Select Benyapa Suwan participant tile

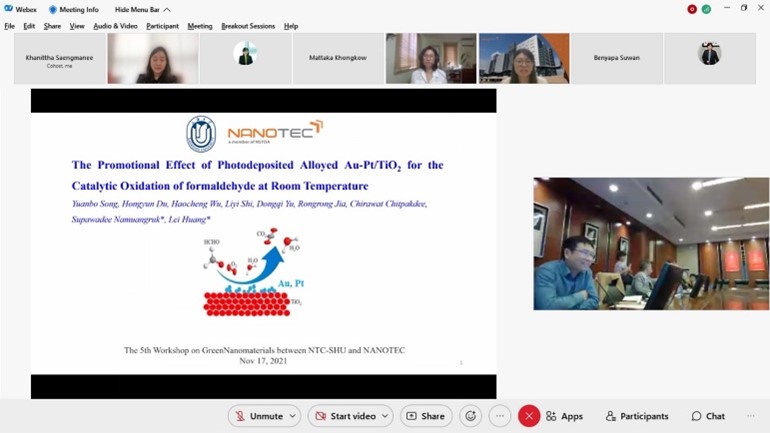[616, 58]
